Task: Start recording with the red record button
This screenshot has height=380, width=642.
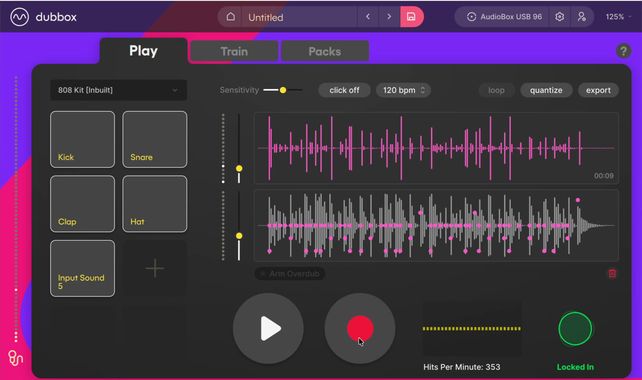Action: point(360,328)
